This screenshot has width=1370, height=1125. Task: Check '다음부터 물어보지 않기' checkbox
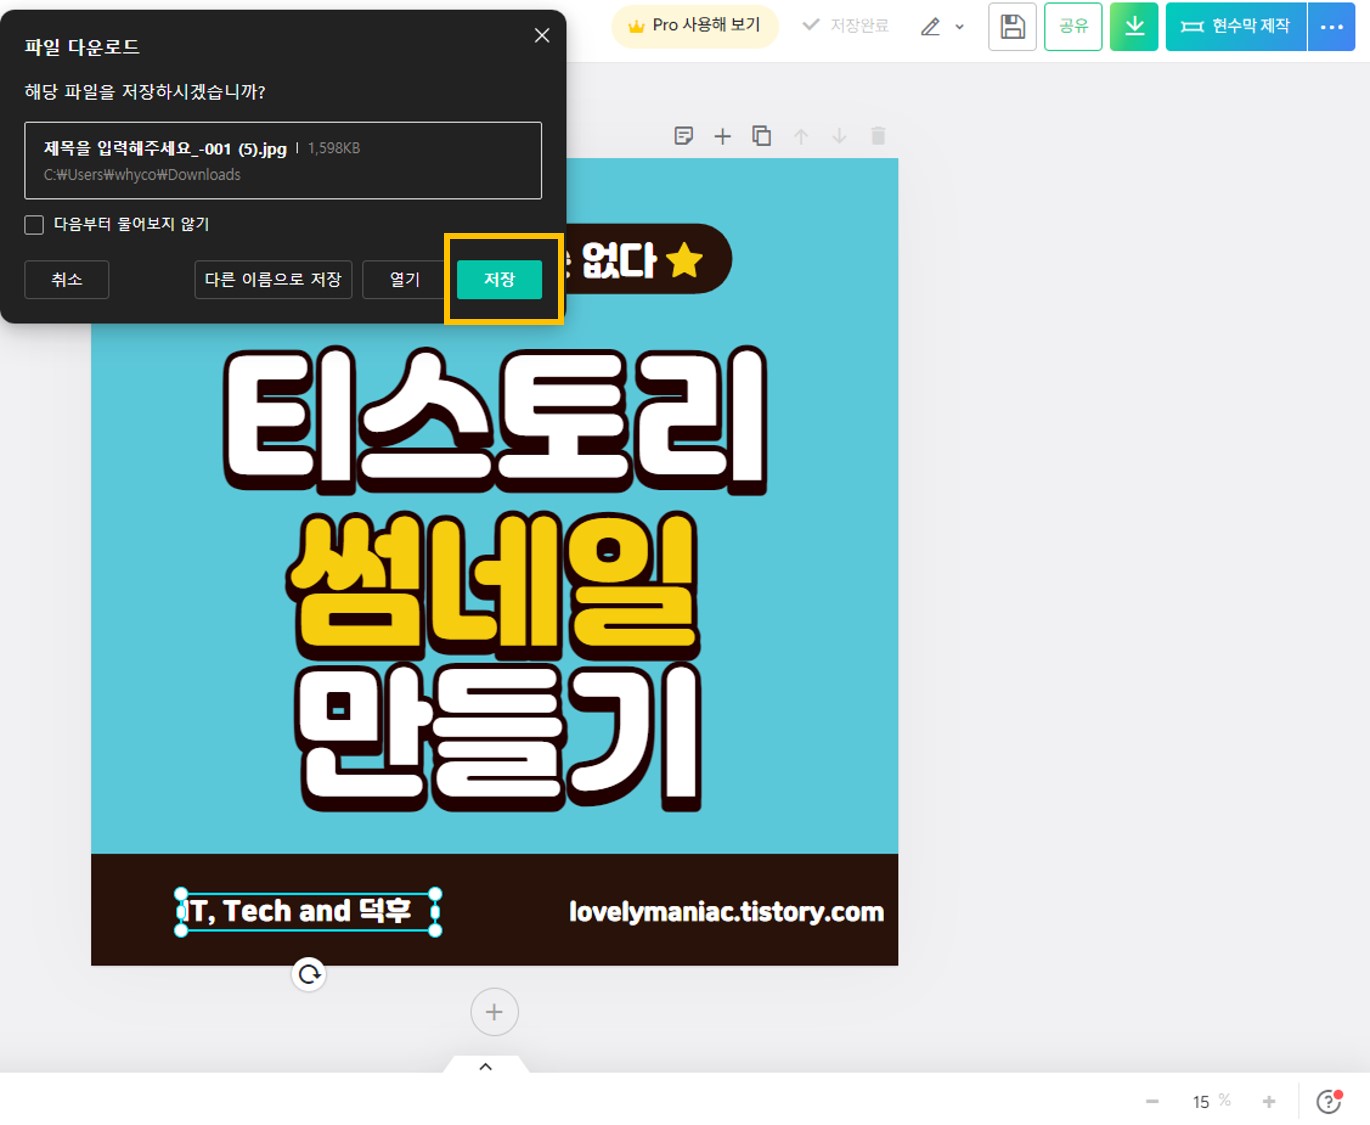(34, 225)
